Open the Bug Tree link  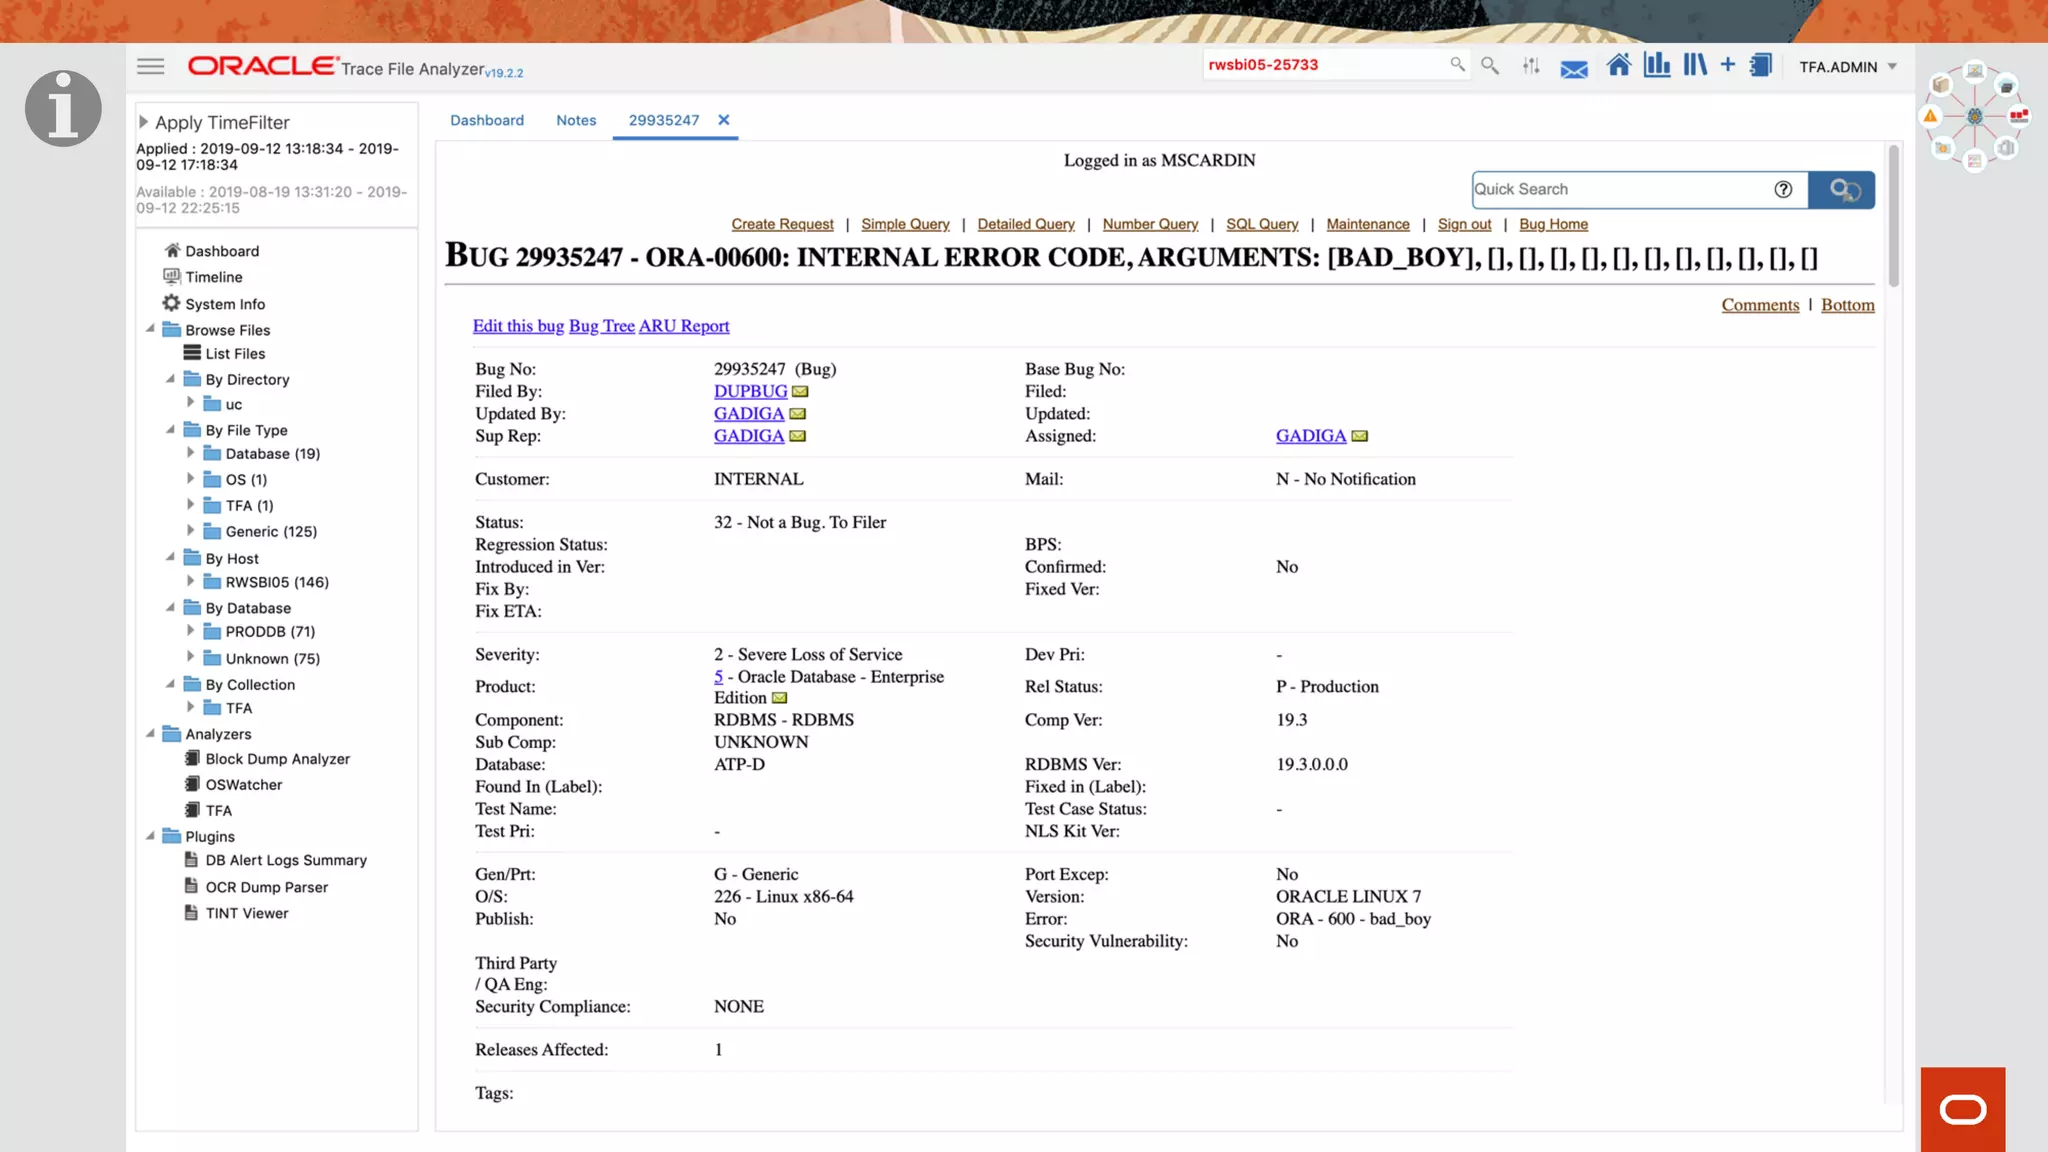tap(602, 326)
